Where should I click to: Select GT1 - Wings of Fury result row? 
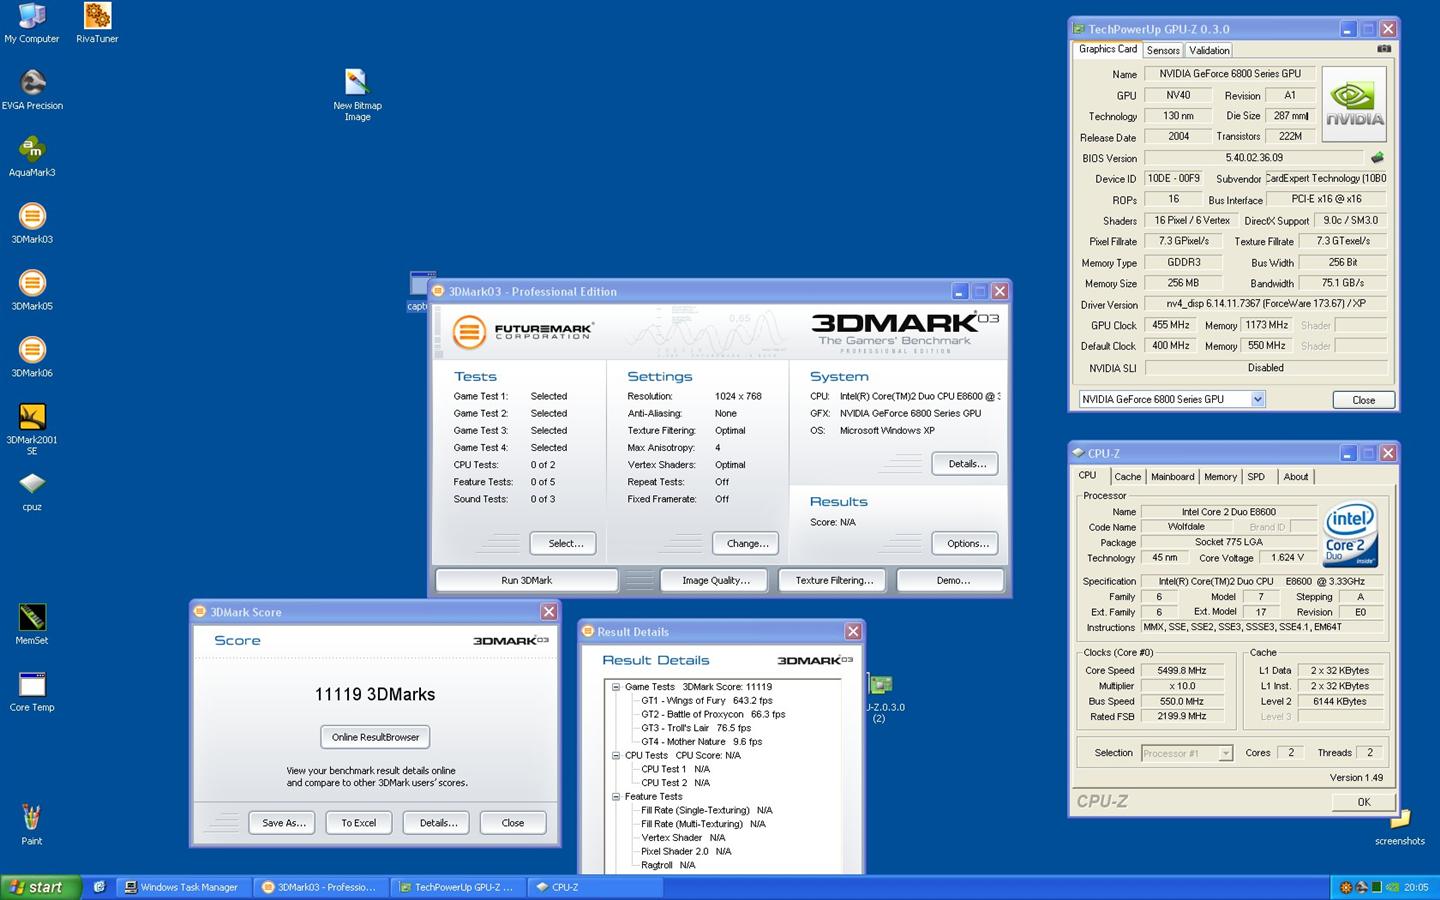pos(706,701)
